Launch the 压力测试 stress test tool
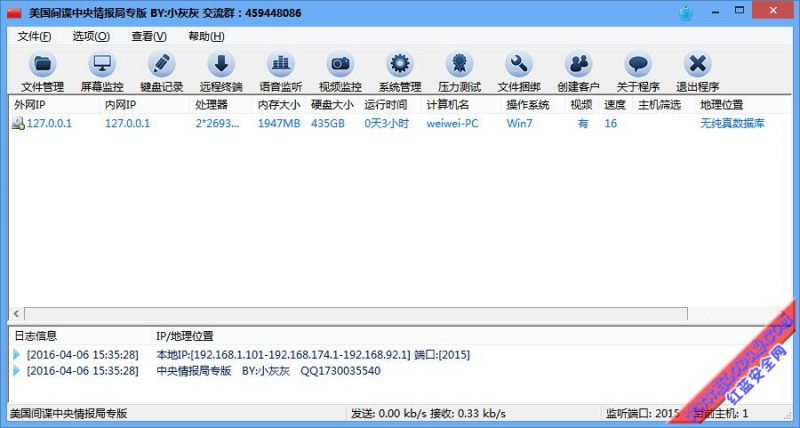The height and width of the screenshot is (428, 800). 459,72
